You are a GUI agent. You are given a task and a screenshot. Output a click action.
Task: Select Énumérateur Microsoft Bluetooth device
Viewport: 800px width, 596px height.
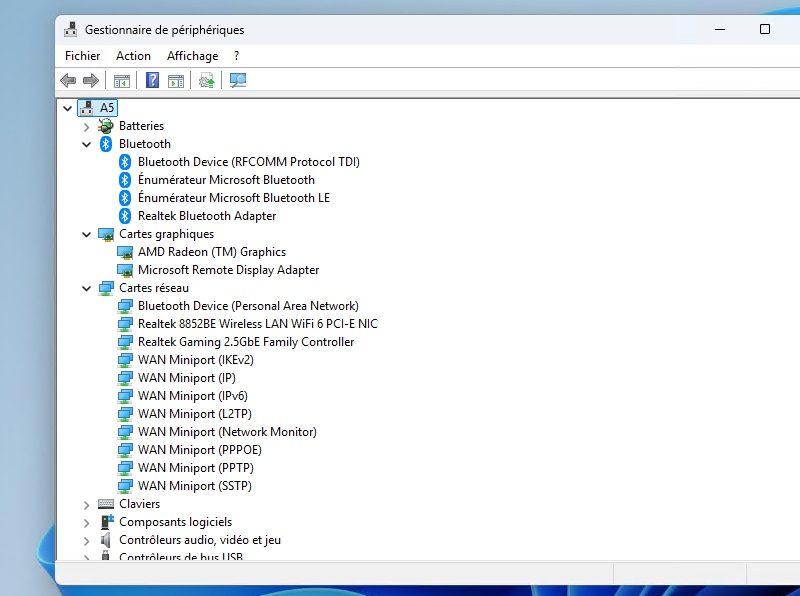click(226, 180)
